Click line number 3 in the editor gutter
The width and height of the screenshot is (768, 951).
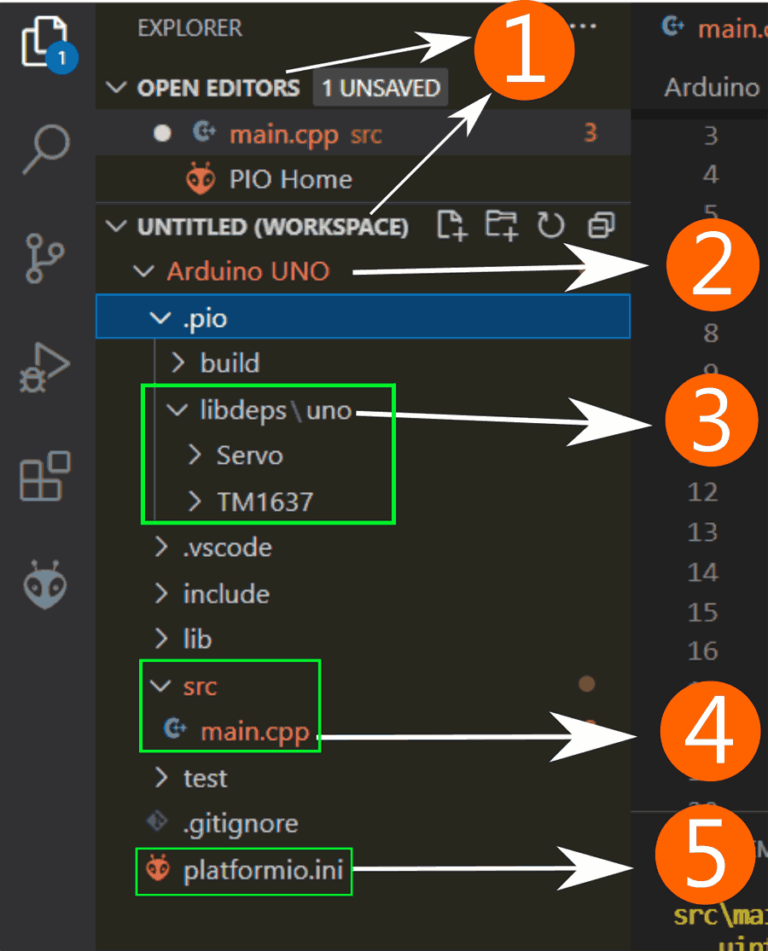click(711, 136)
